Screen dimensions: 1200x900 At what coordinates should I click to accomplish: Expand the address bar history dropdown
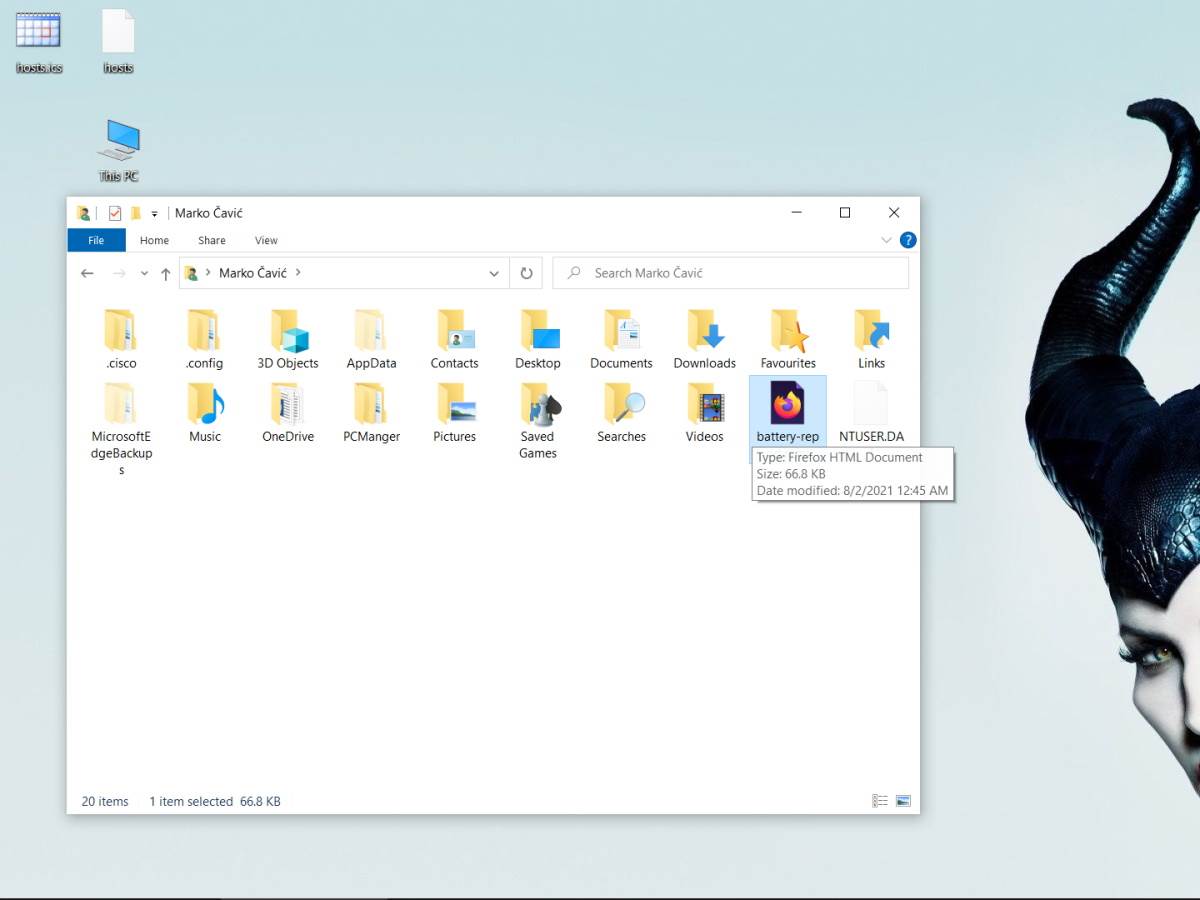(x=494, y=273)
